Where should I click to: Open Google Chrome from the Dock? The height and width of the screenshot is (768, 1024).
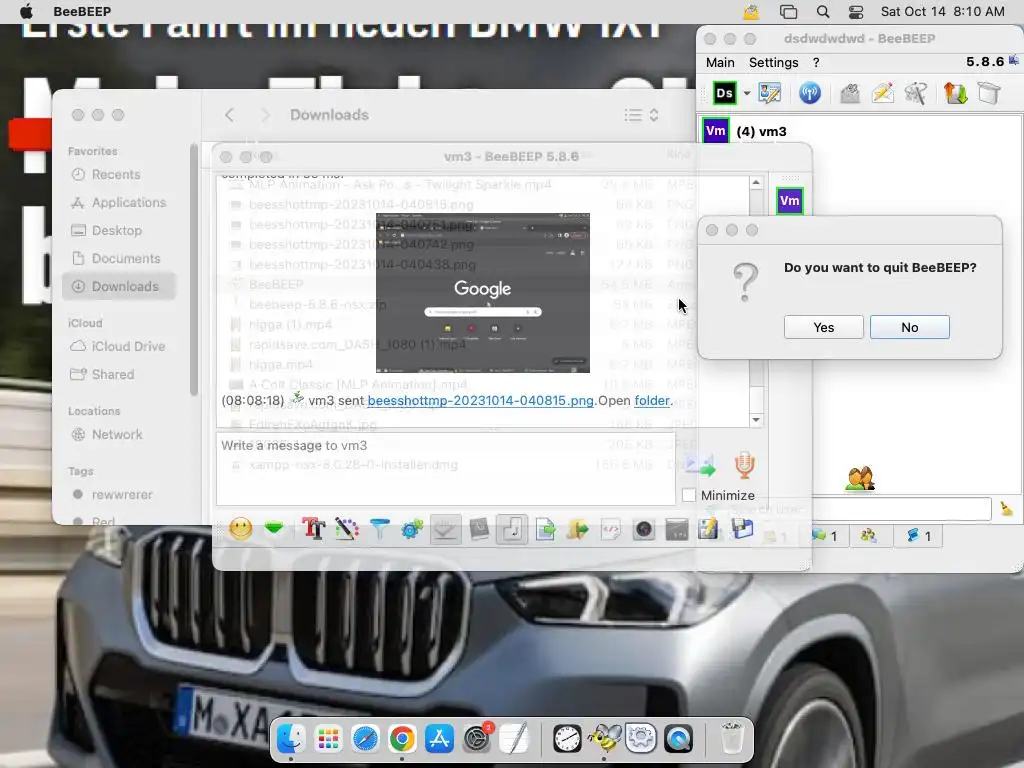point(402,739)
